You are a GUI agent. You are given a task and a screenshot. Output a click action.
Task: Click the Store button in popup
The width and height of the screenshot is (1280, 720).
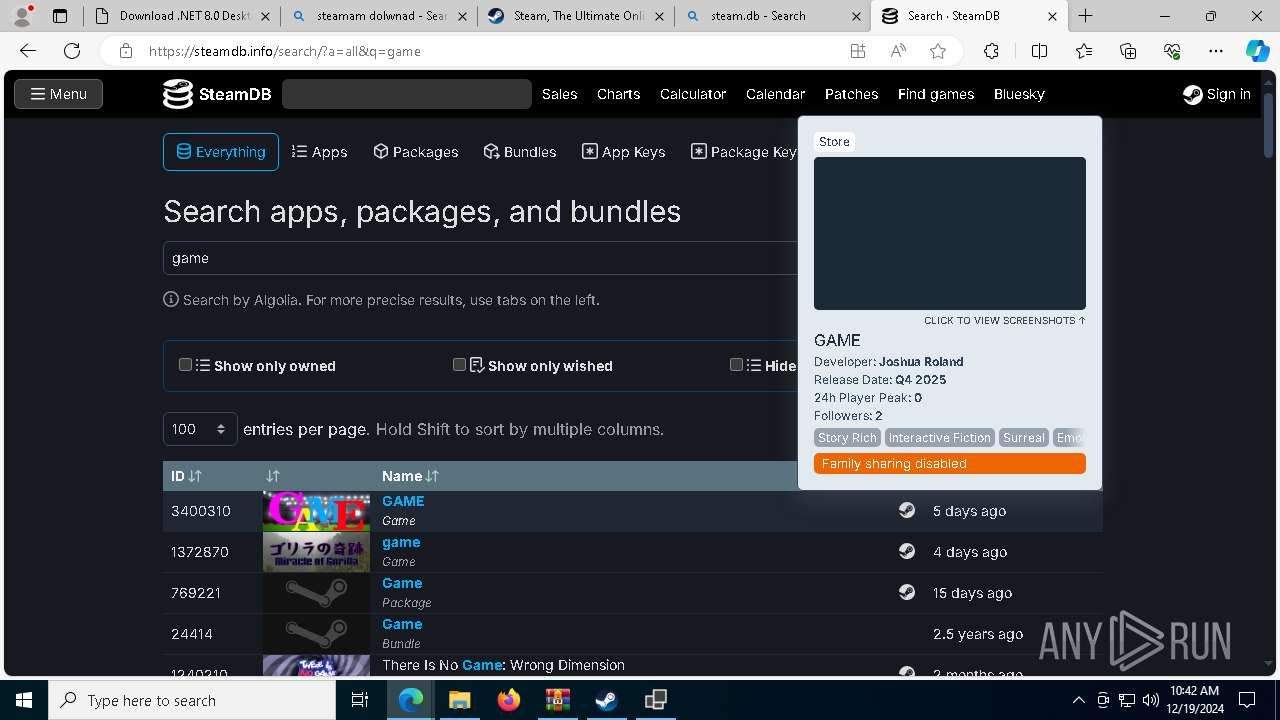(x=834, y=142)
